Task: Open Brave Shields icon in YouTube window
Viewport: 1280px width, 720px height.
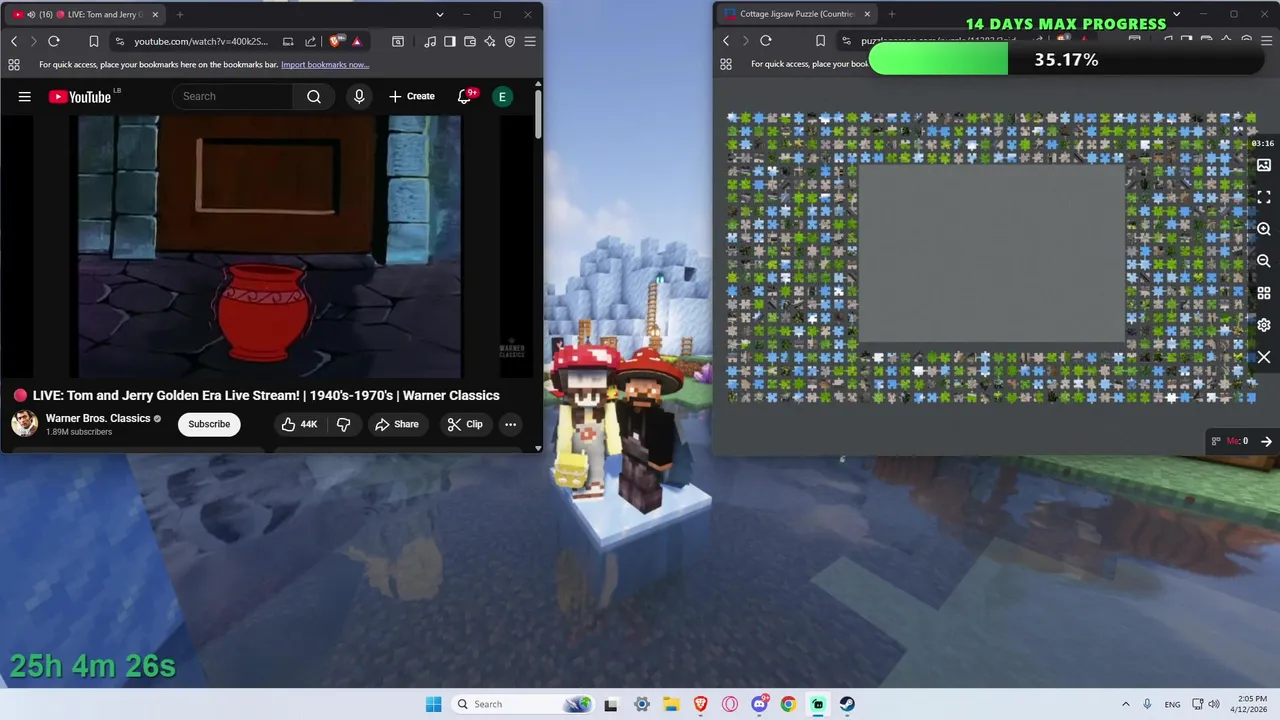Action: click(x=335, y=41)
